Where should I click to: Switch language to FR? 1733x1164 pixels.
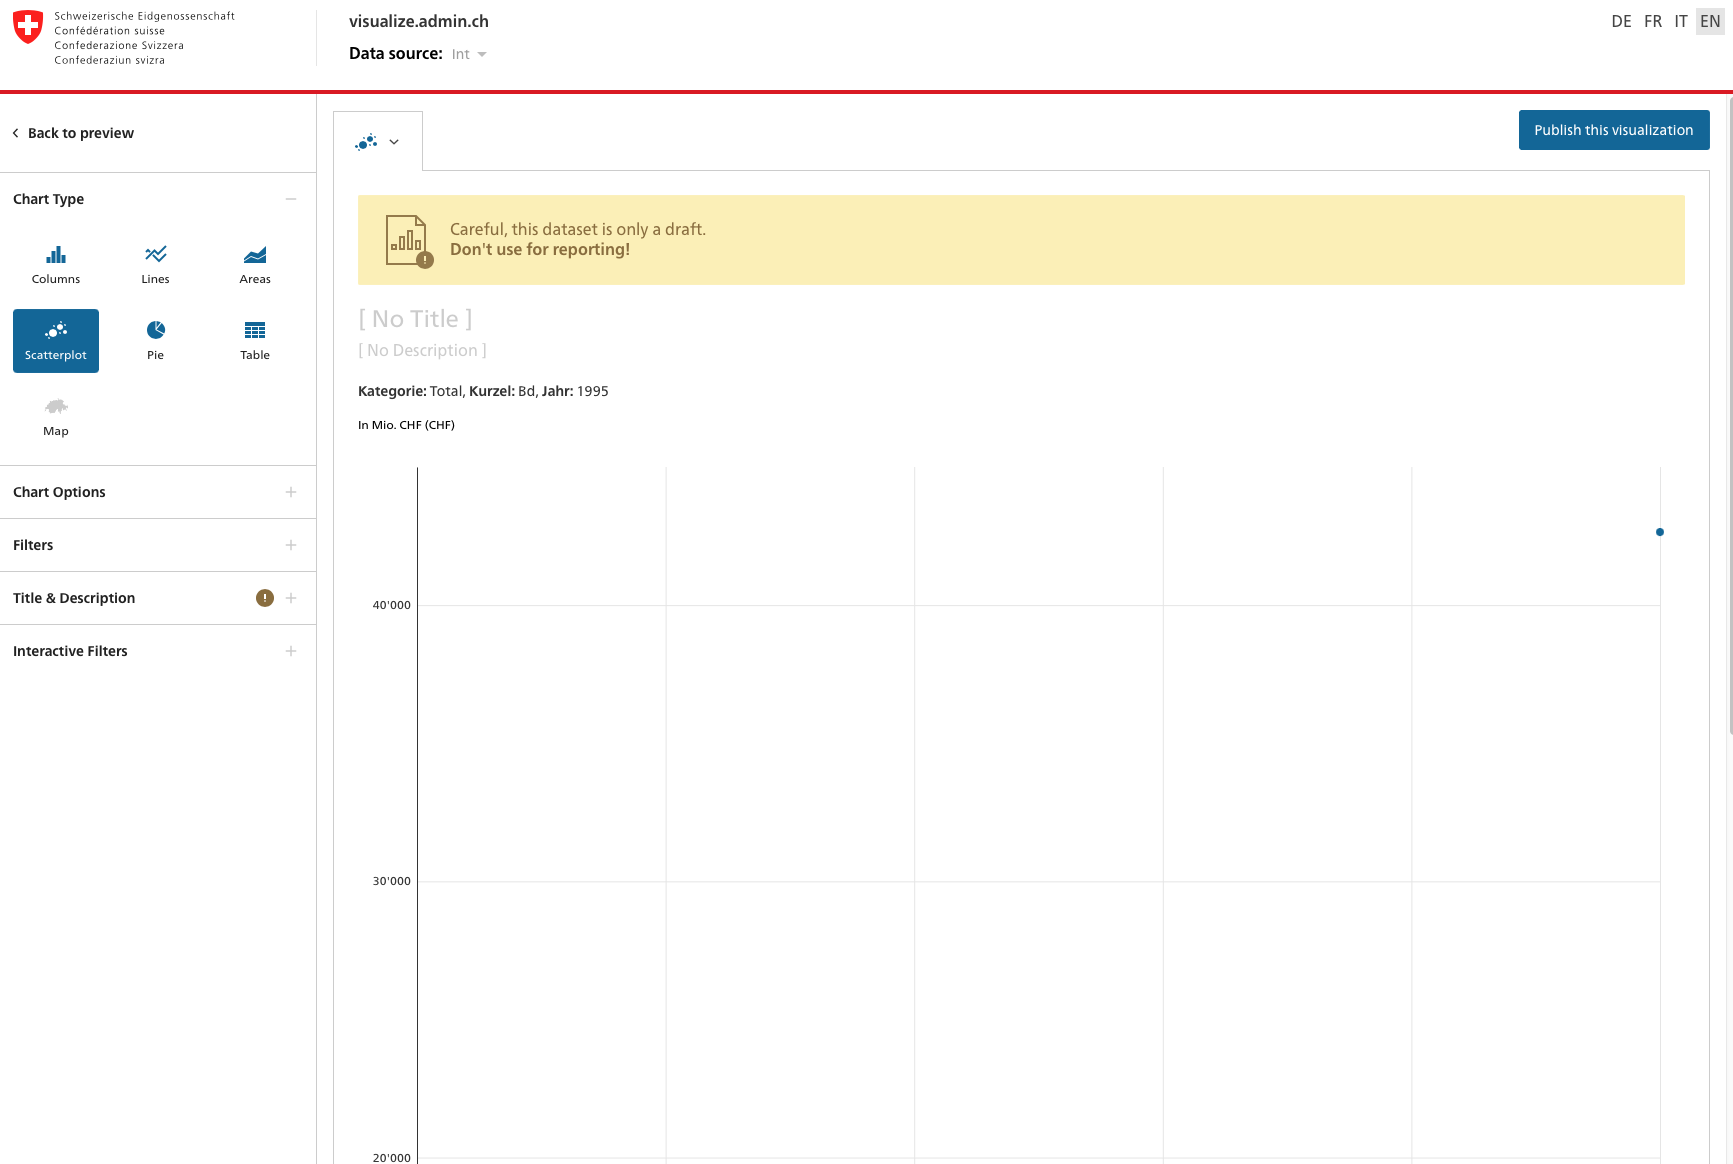(x=1653, y=21)
